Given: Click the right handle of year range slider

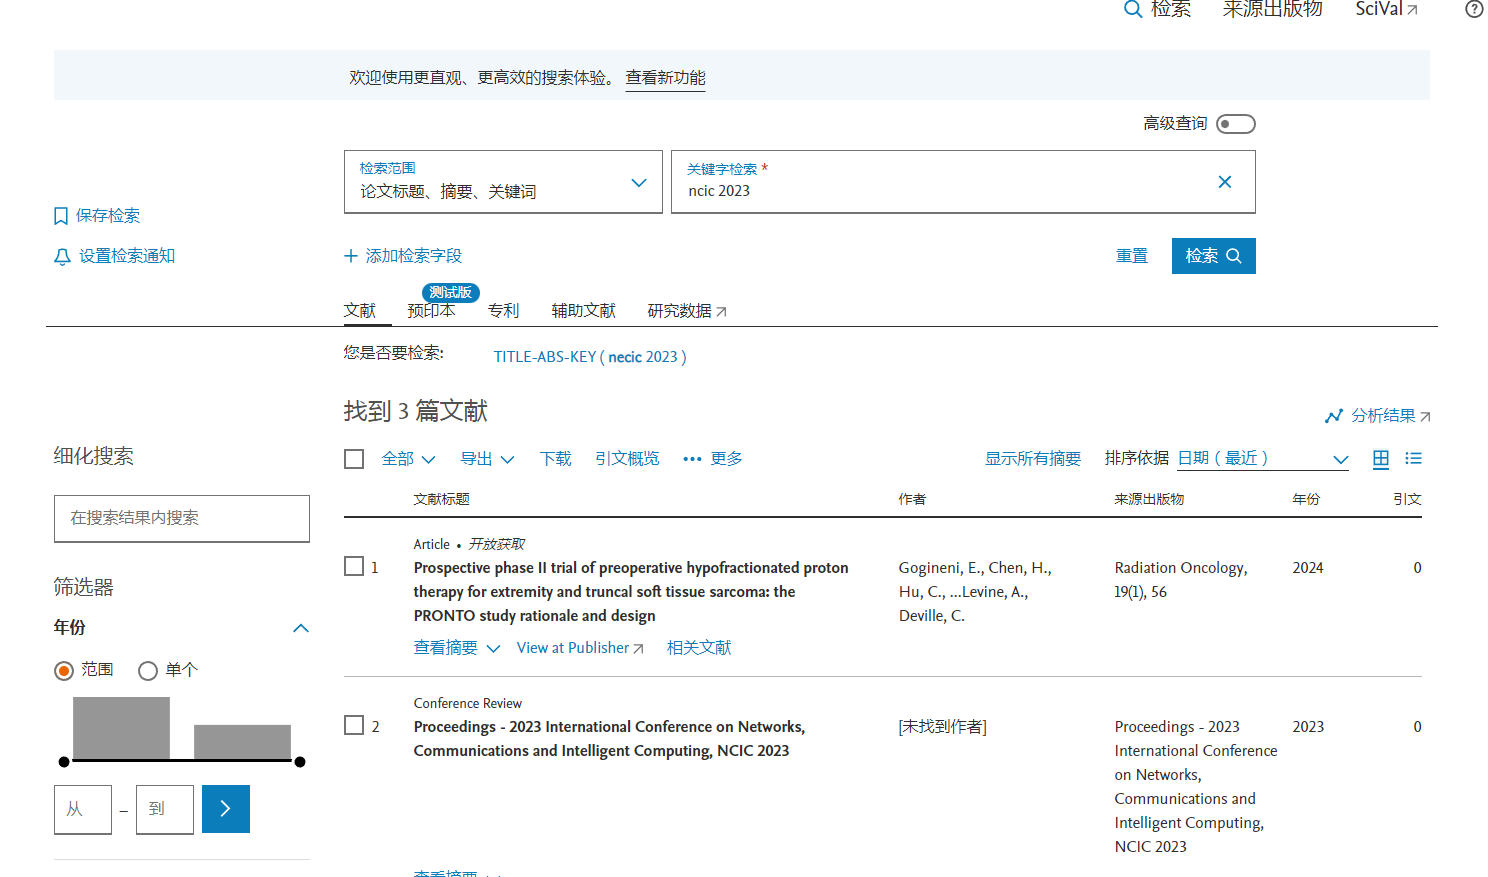Looking at the screenshot, I should (x=299, y=762).
